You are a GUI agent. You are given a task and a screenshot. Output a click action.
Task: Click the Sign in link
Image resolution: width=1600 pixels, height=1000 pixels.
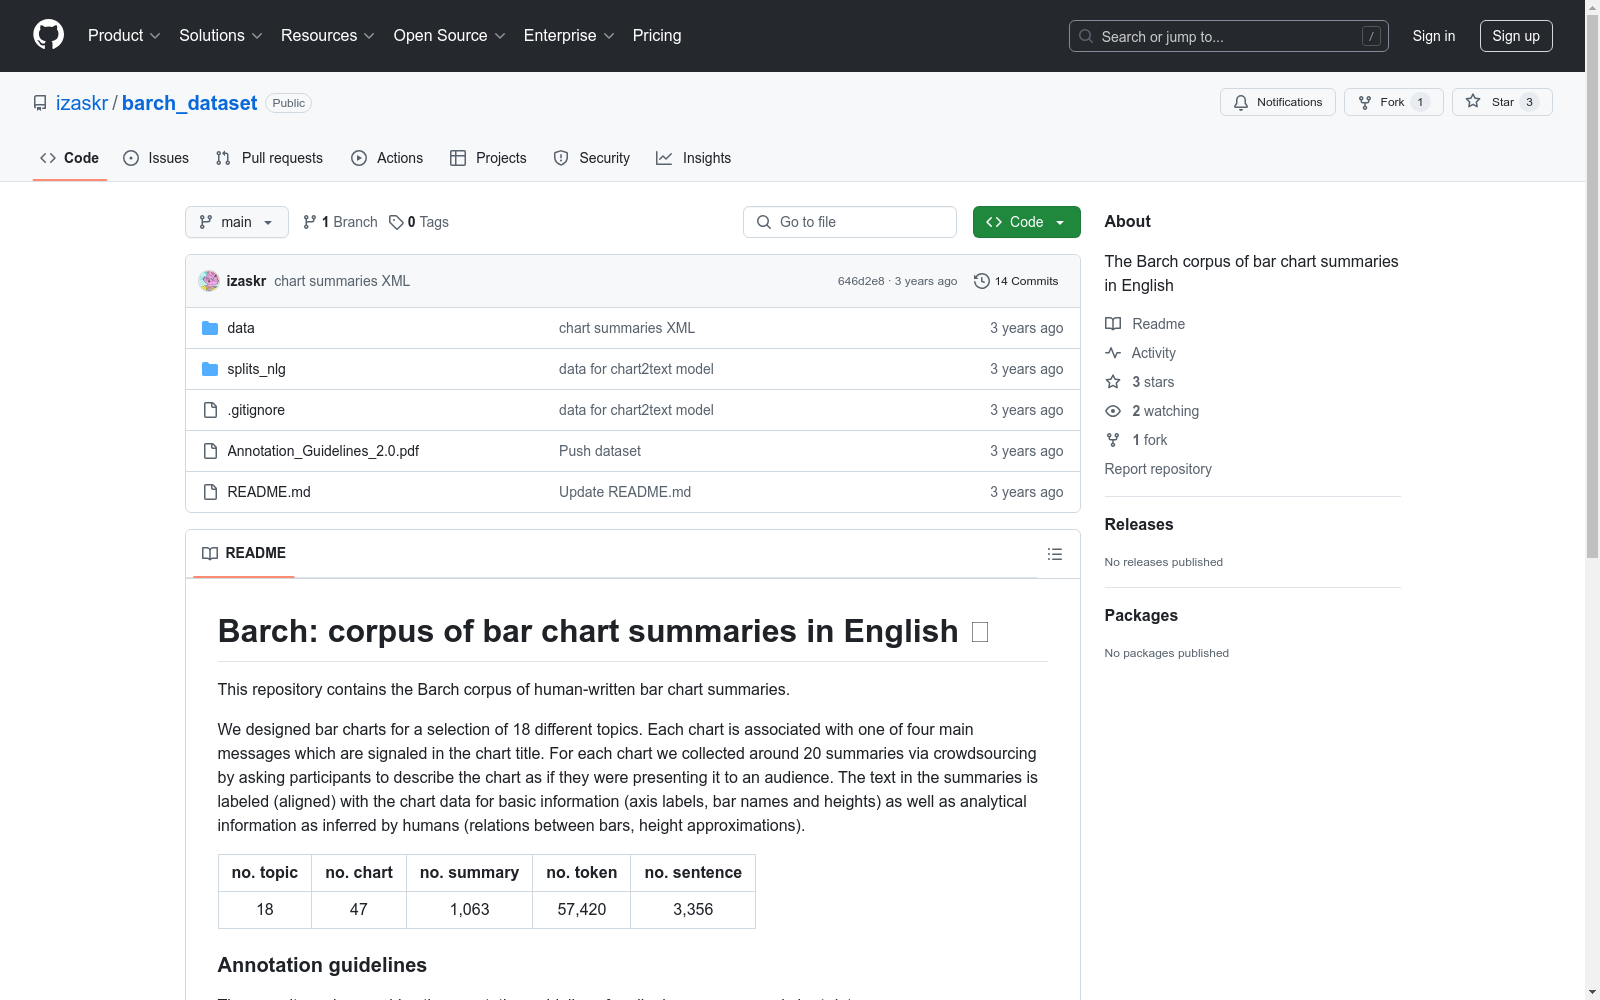1434,36
